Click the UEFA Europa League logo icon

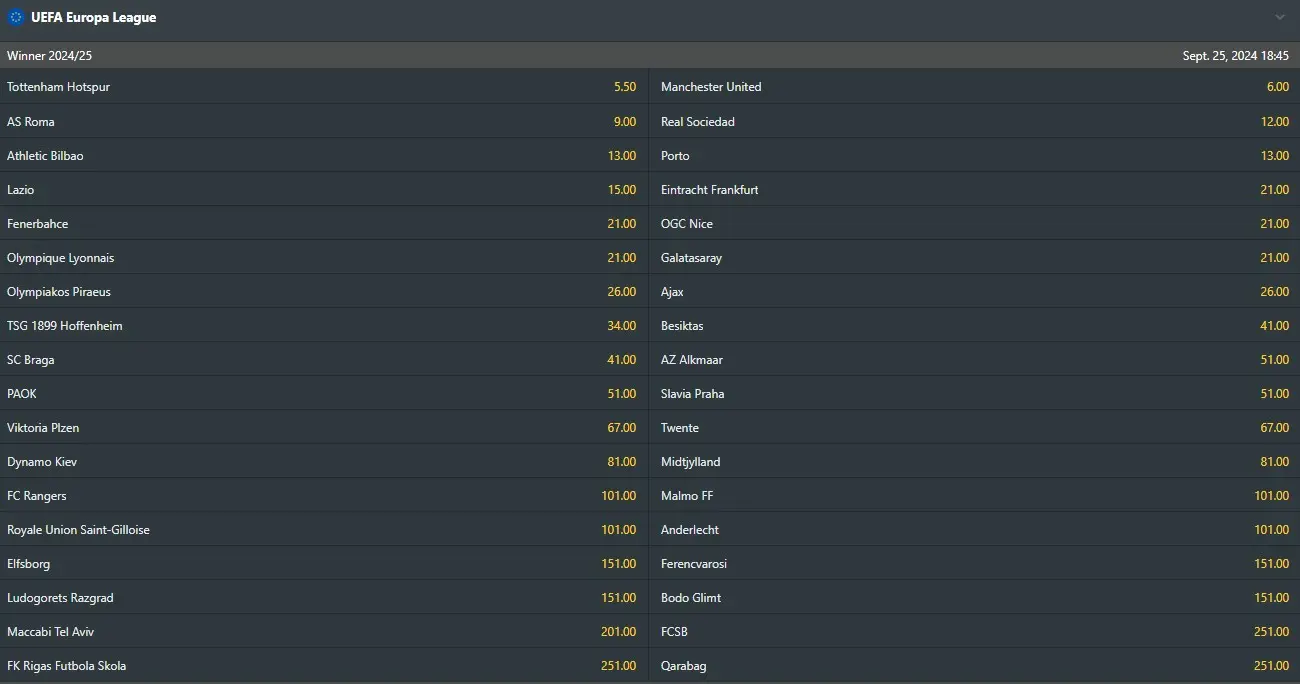[16, 17]
